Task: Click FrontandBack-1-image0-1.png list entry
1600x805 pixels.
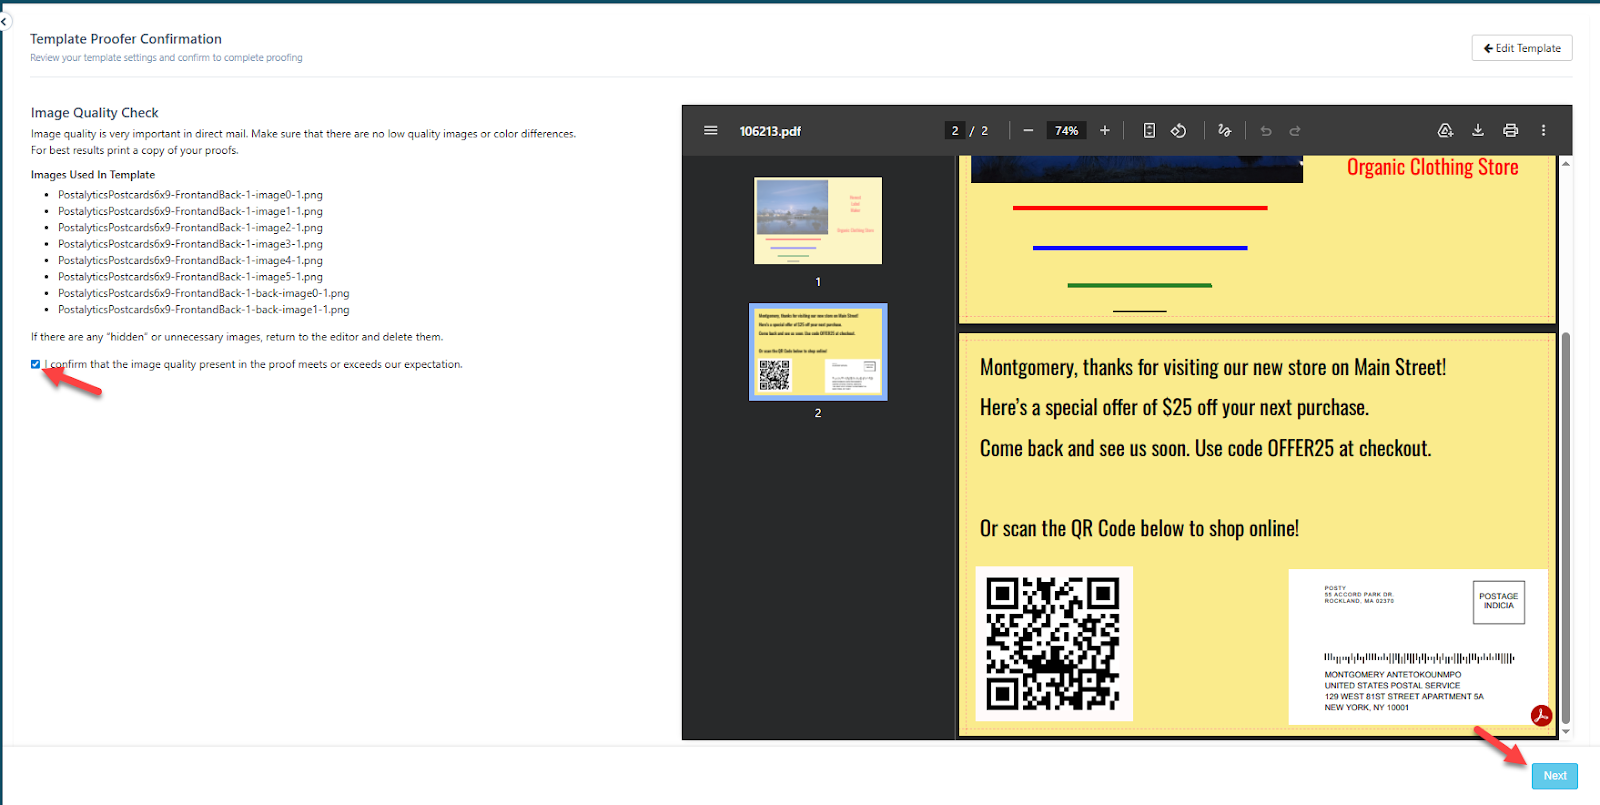Action: click(x=190, y=195)
